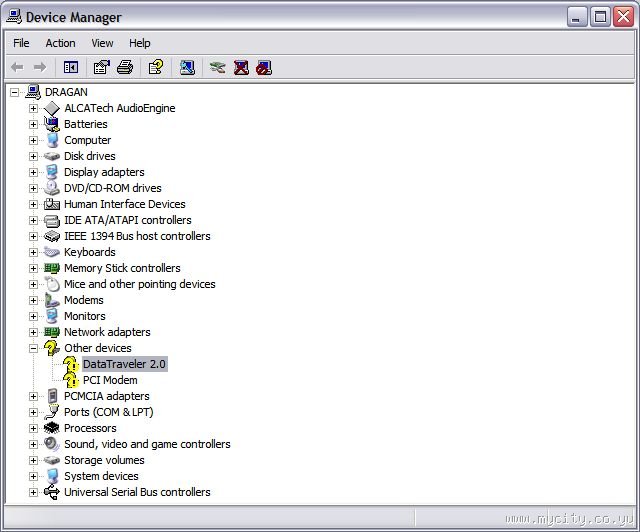The image size is (640, 532).
Task: Click the ALCATech AudioEngine diamond icon
Action: tap(52, 108)
